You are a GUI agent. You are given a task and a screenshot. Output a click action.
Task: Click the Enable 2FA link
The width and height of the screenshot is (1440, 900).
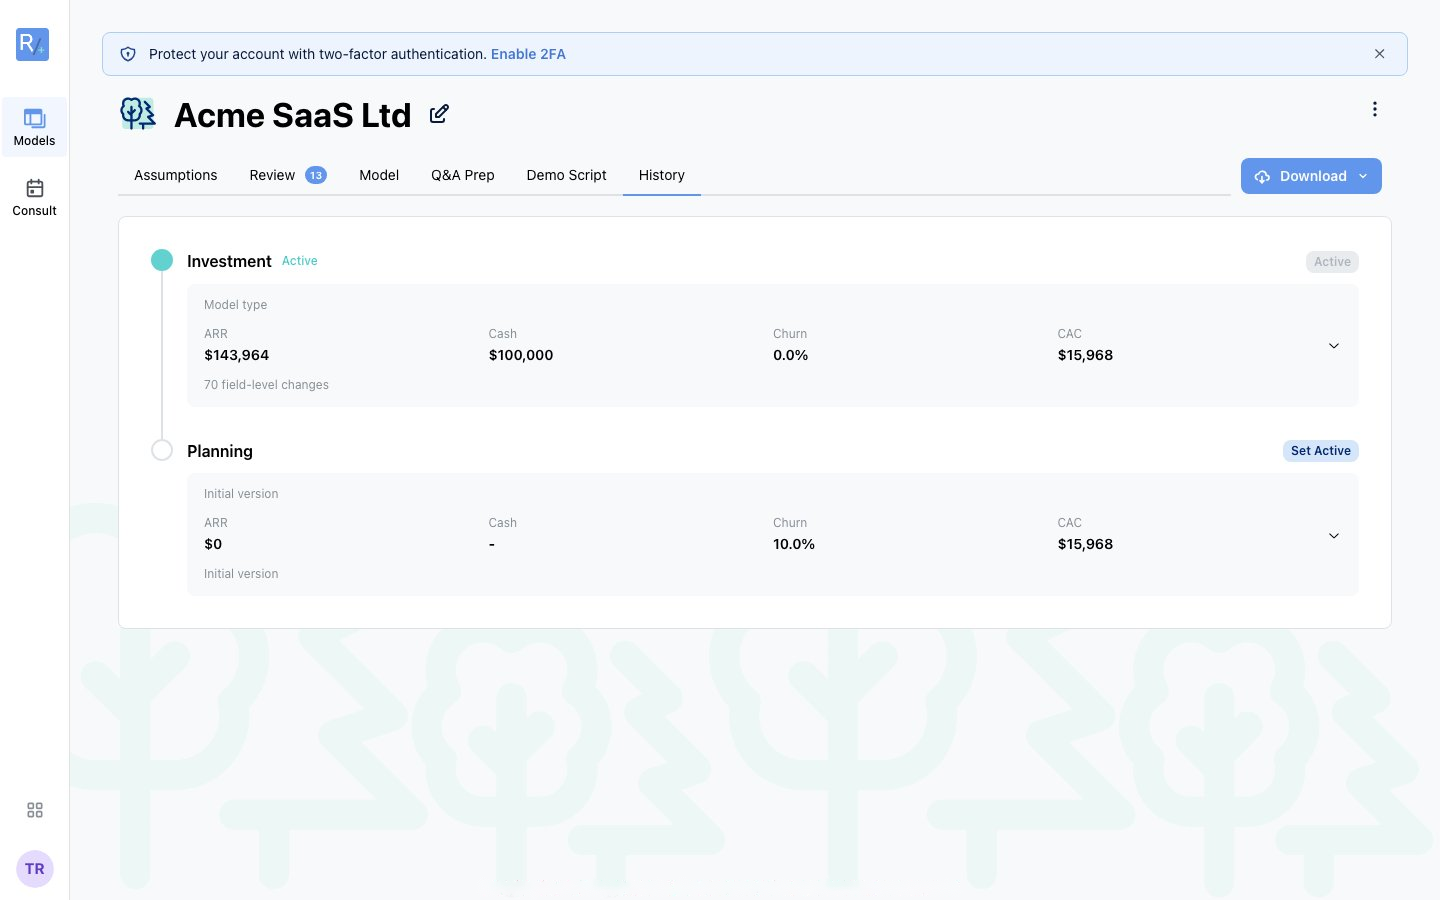[x=528, y=54]
